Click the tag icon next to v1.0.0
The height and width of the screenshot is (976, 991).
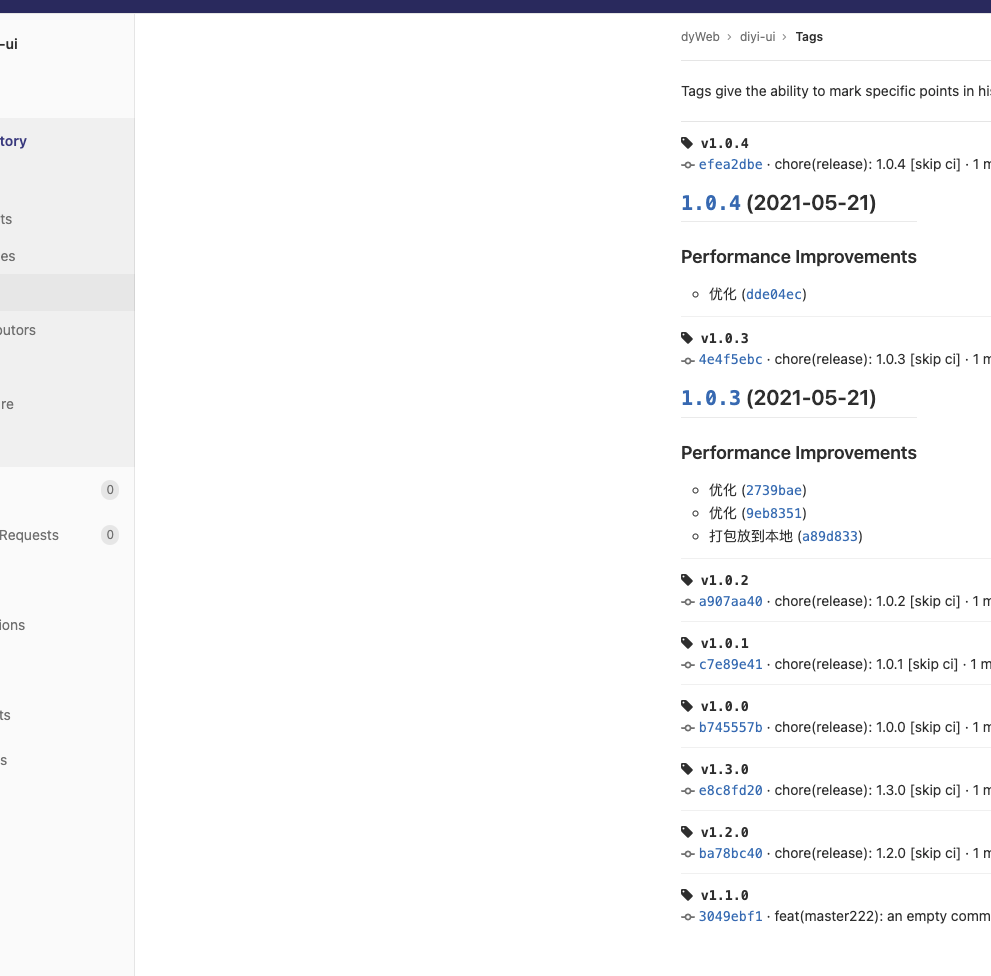tap(687, 706)
